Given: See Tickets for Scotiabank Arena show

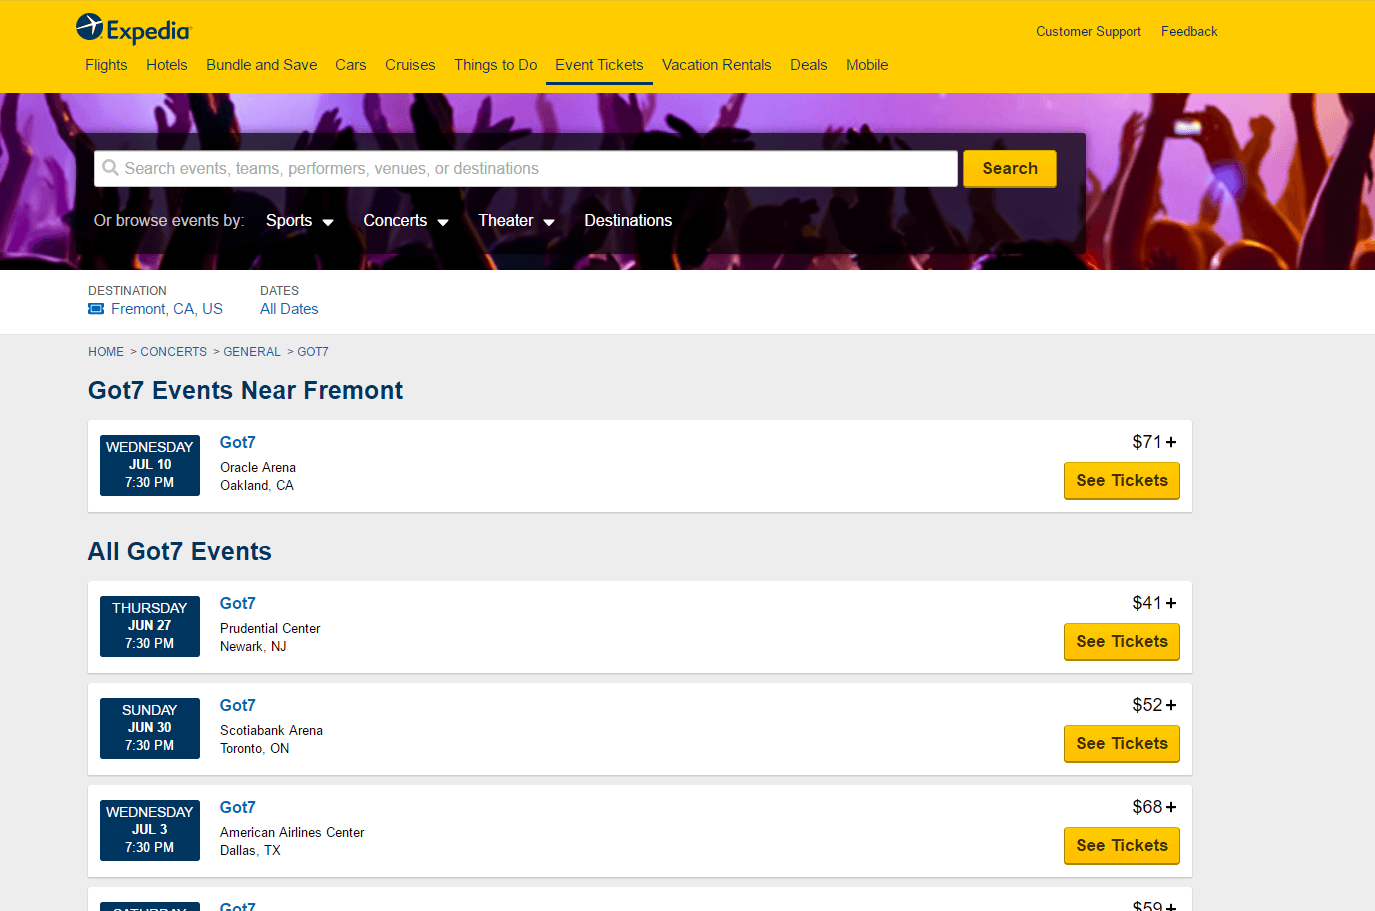Looking at the screenshot, I should (x=1122, y=744).
